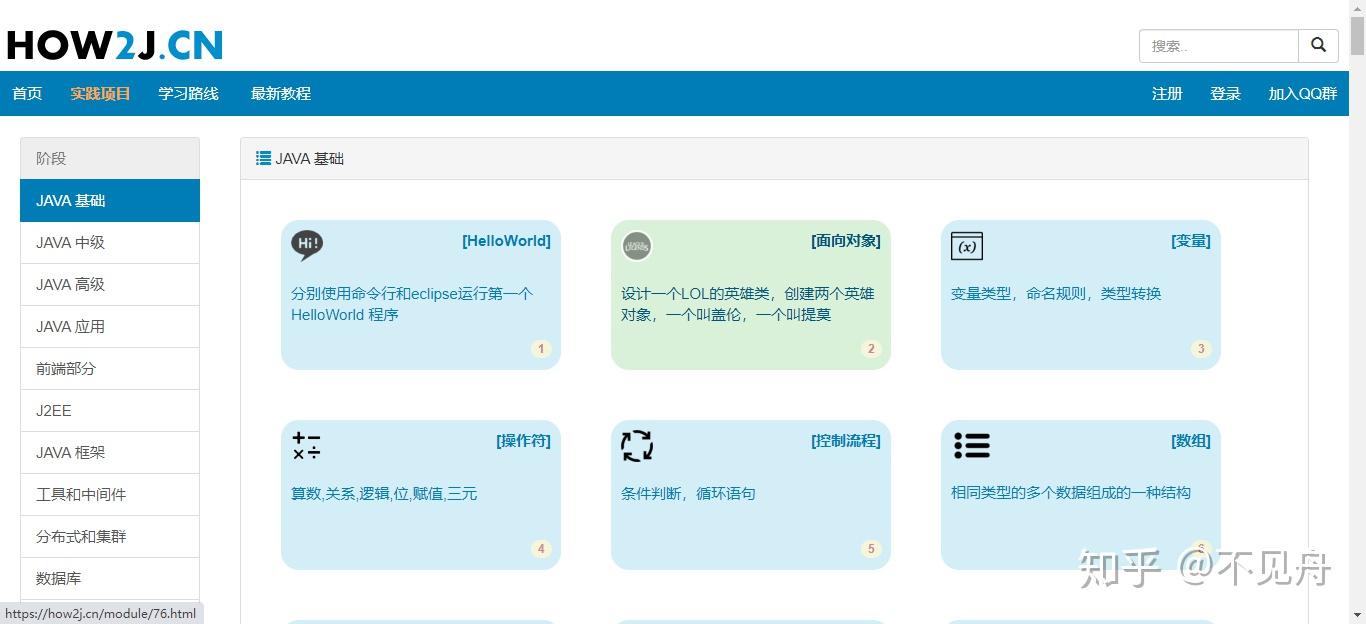Select 工具和中间件 in the sidebar
The width and height of the screenshot is (1366, 624).
coord(110,494)
